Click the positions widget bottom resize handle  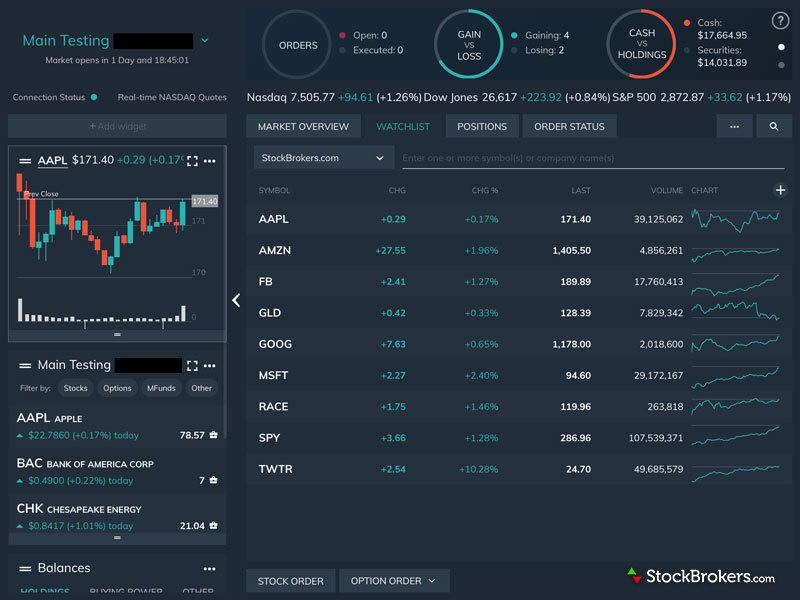117,538
